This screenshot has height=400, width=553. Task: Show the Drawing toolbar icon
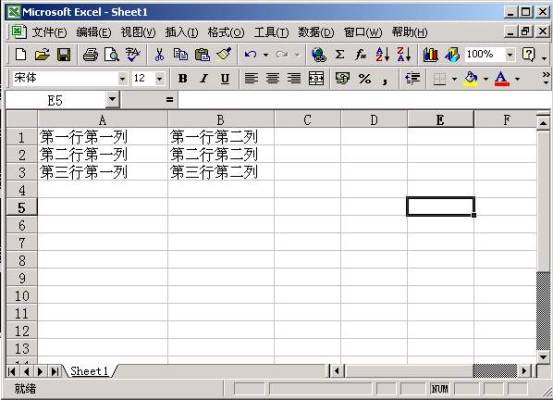(x=452, y=55)
